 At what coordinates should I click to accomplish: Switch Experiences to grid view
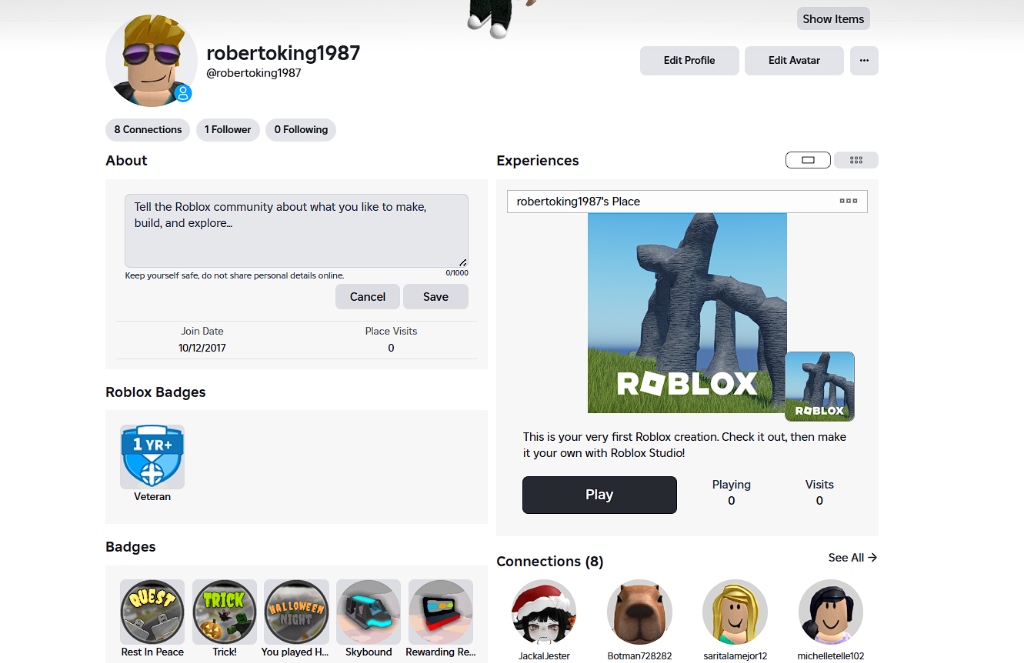(x=856, y=160)
